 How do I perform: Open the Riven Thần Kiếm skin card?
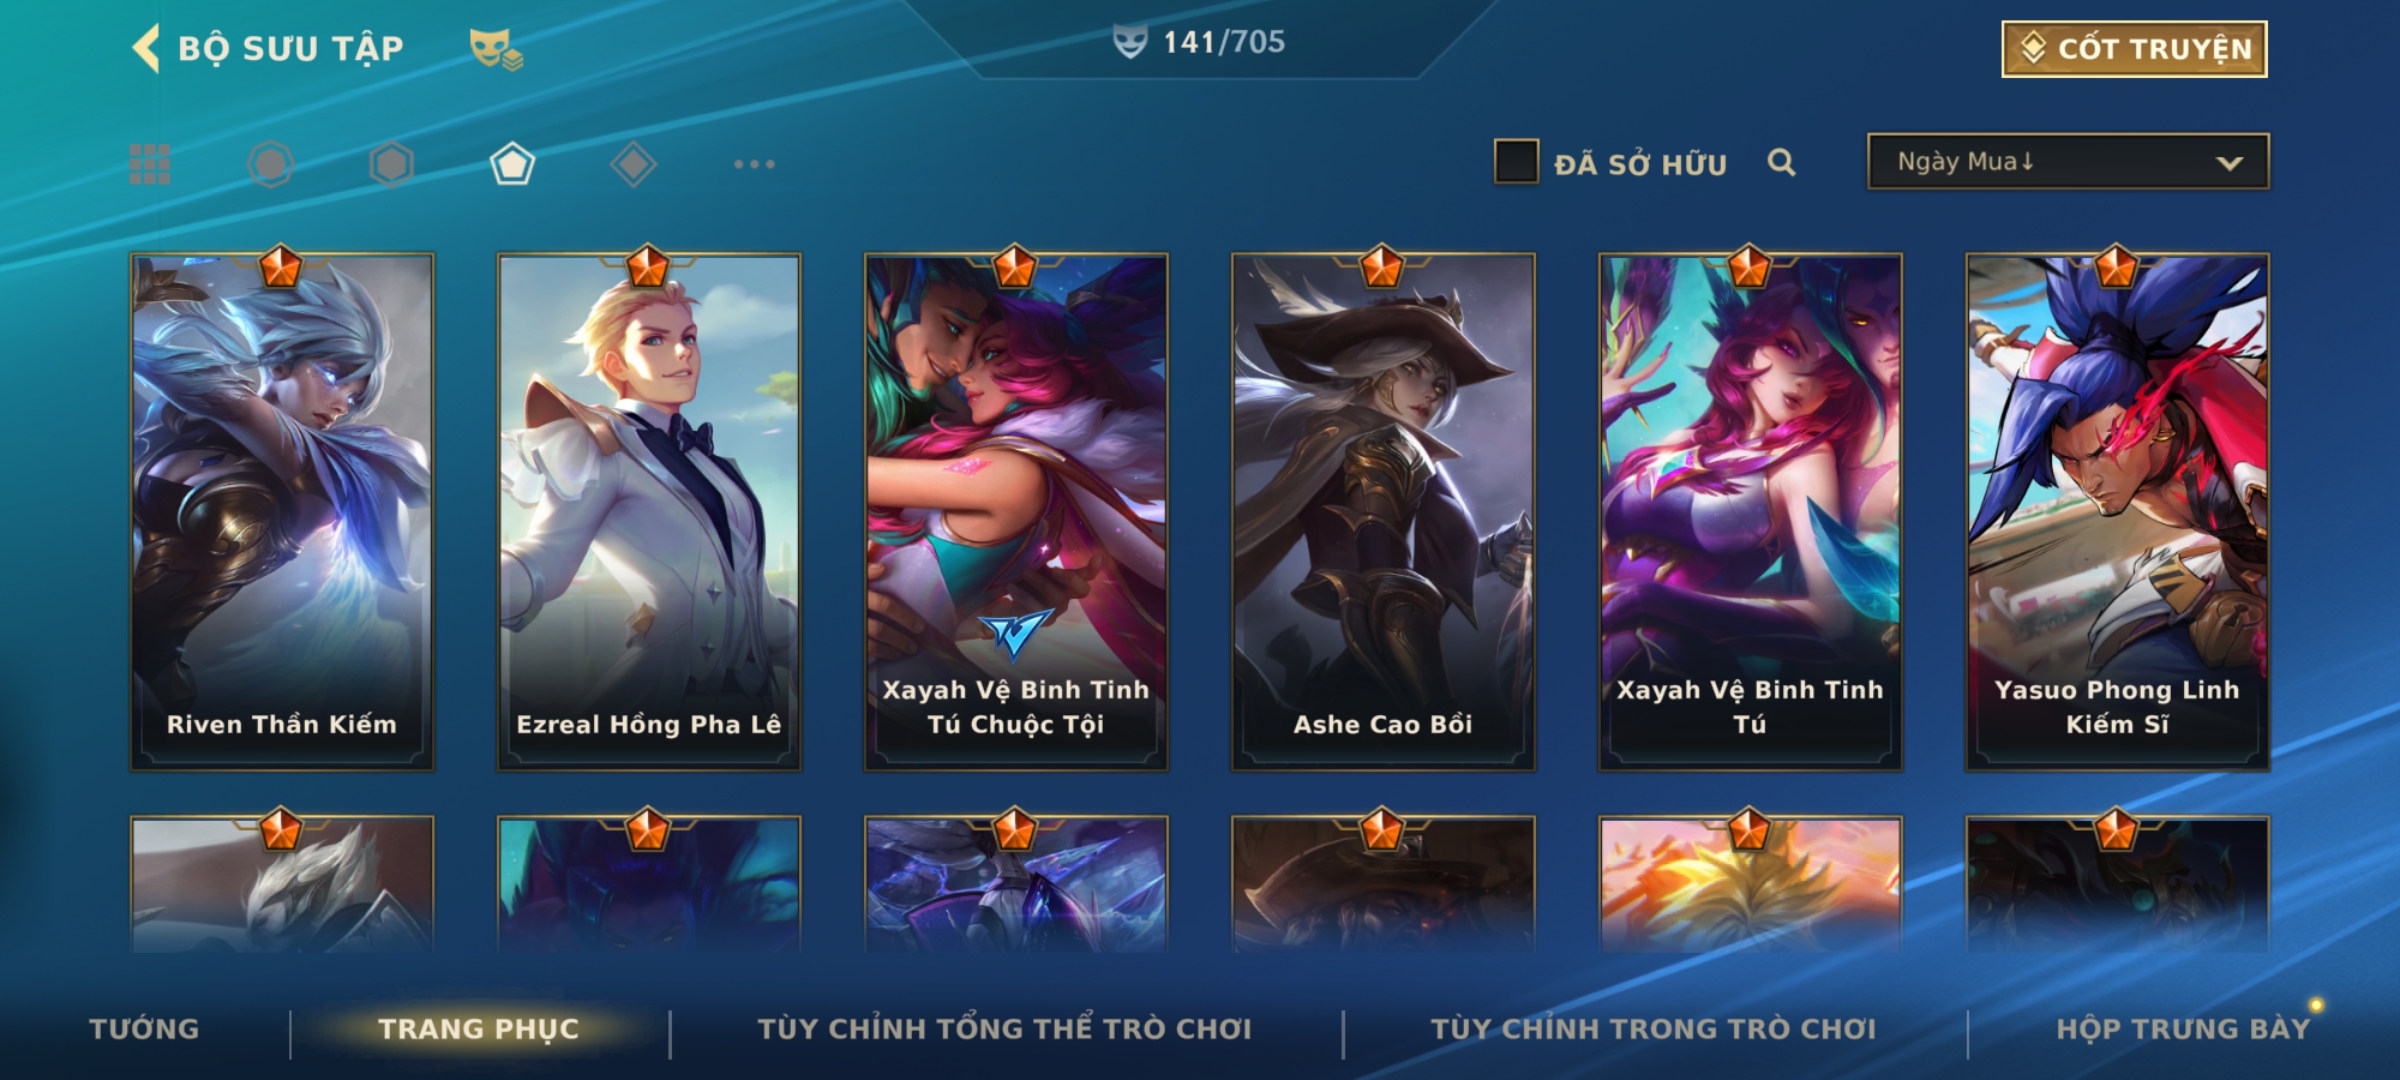[x=282, y=511]
